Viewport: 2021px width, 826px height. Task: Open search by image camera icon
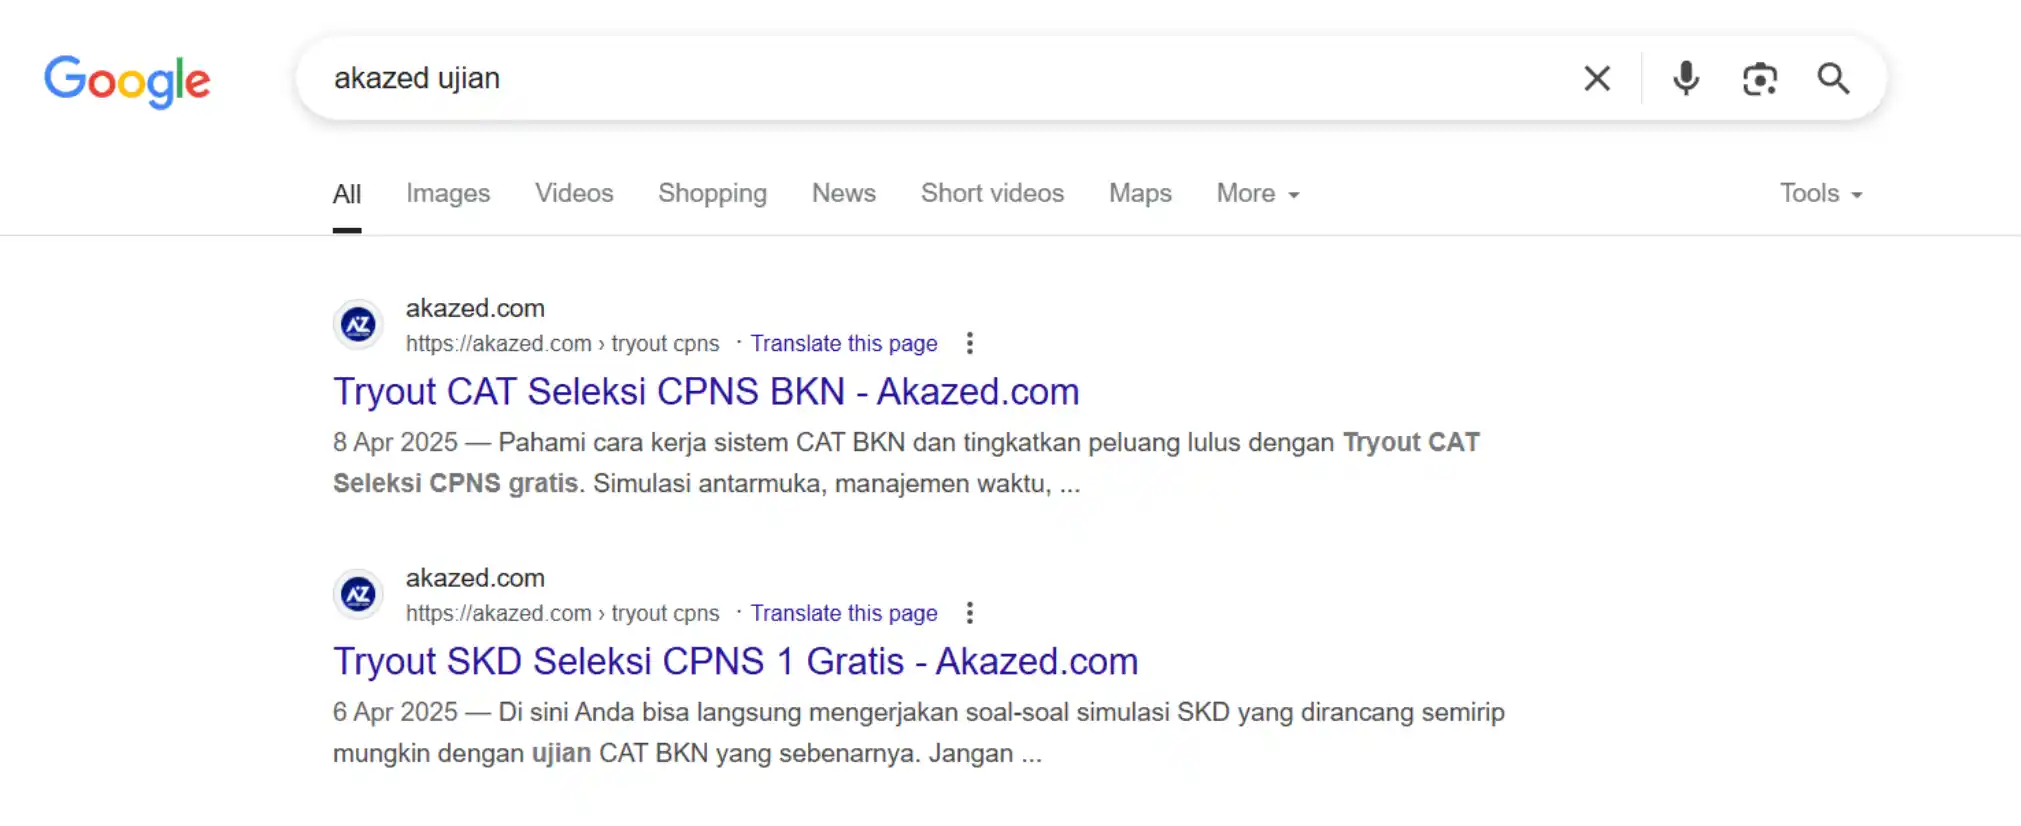tap(1760, 78)
